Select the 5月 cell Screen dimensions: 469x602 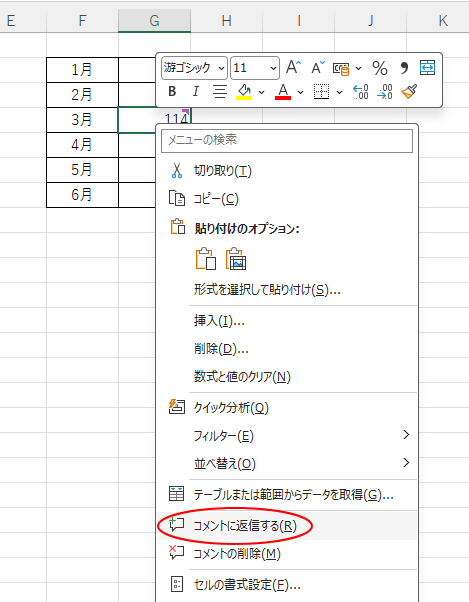pos(82,170)
